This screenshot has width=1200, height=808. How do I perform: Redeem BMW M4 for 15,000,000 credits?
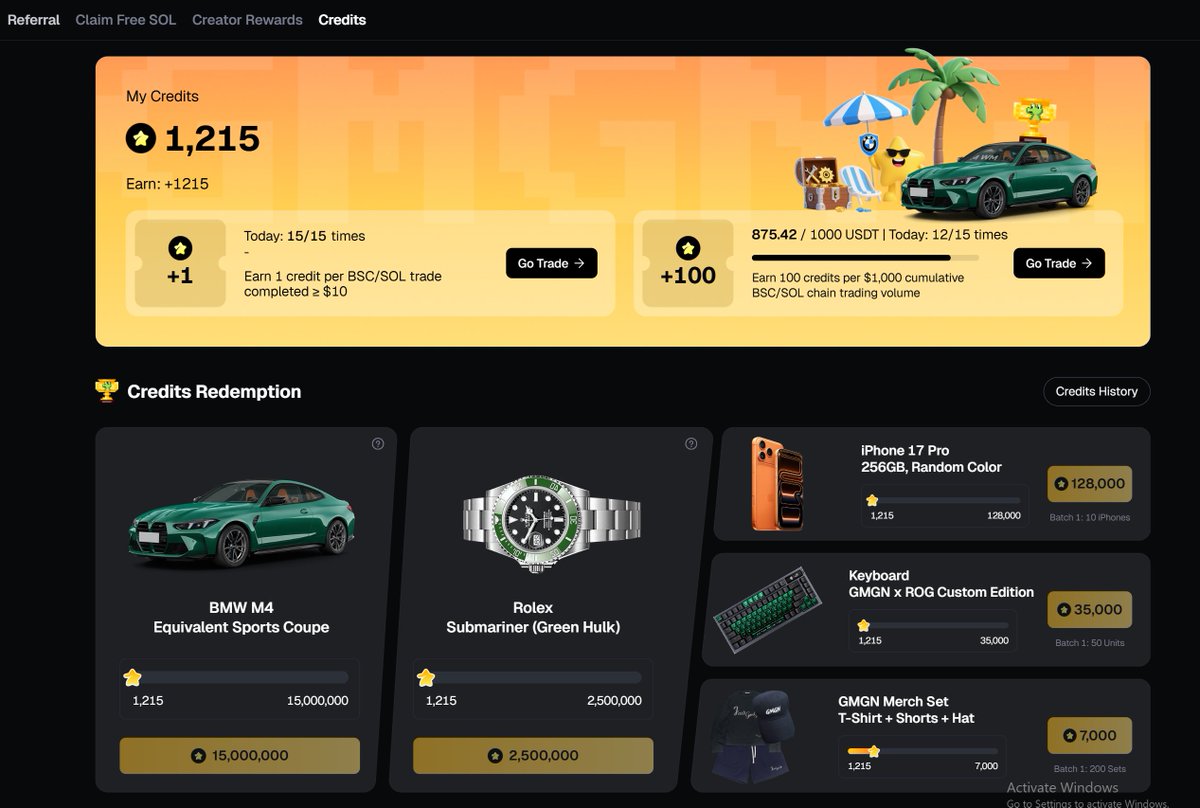point(240,755)
